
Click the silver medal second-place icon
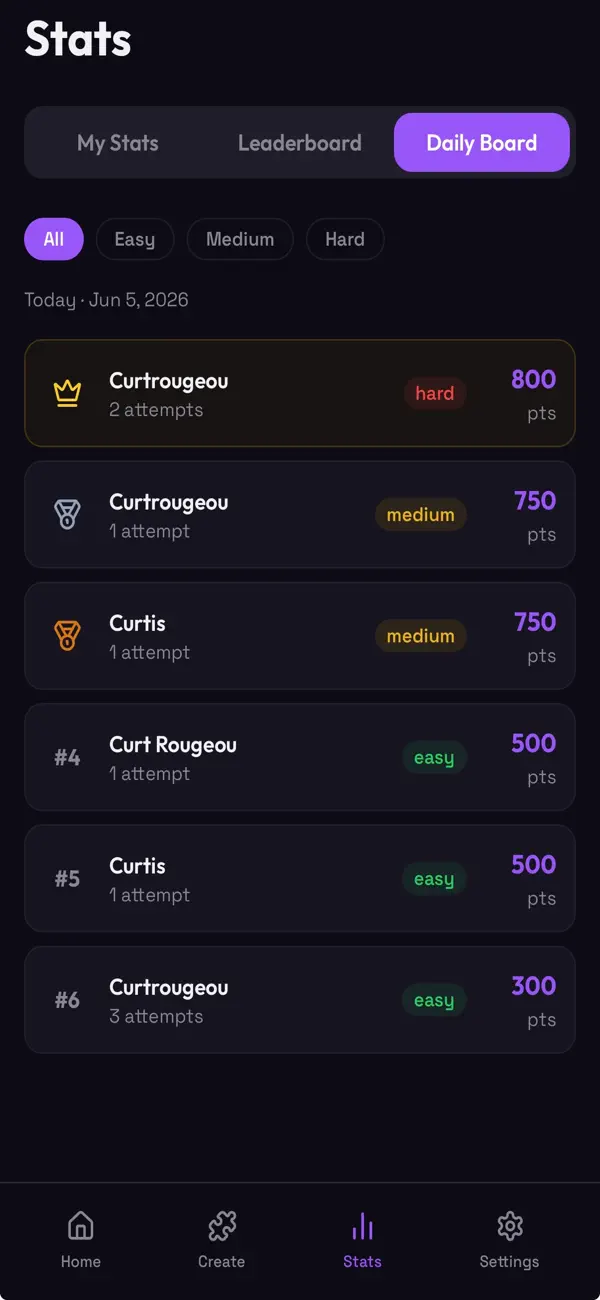coord(67,515)
